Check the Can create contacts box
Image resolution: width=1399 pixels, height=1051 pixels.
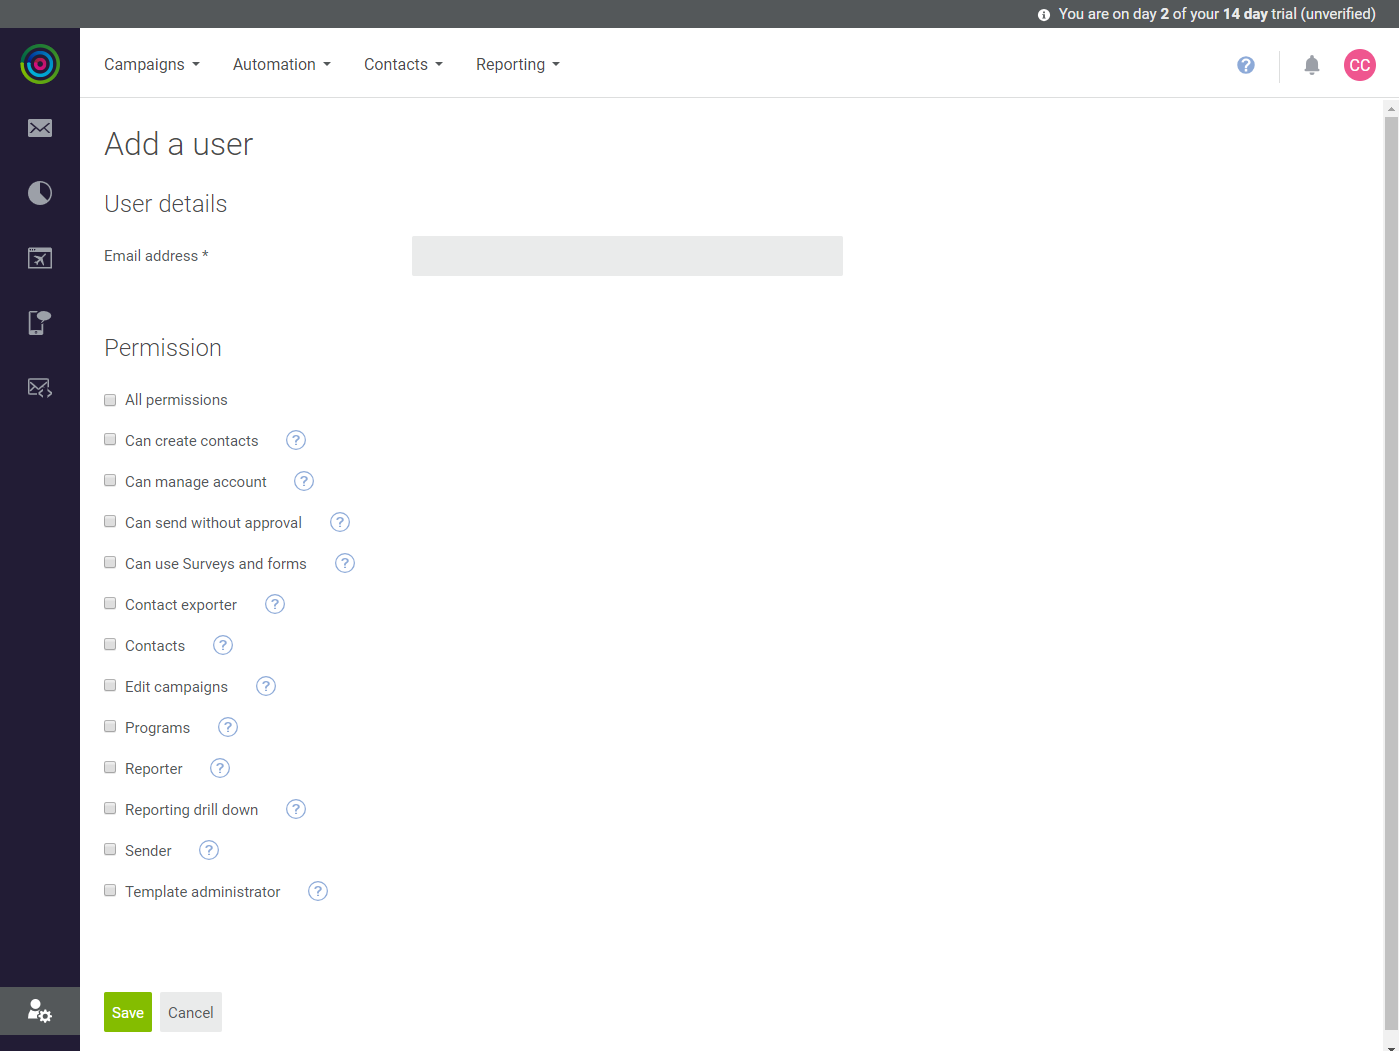(x=110, y=440)
